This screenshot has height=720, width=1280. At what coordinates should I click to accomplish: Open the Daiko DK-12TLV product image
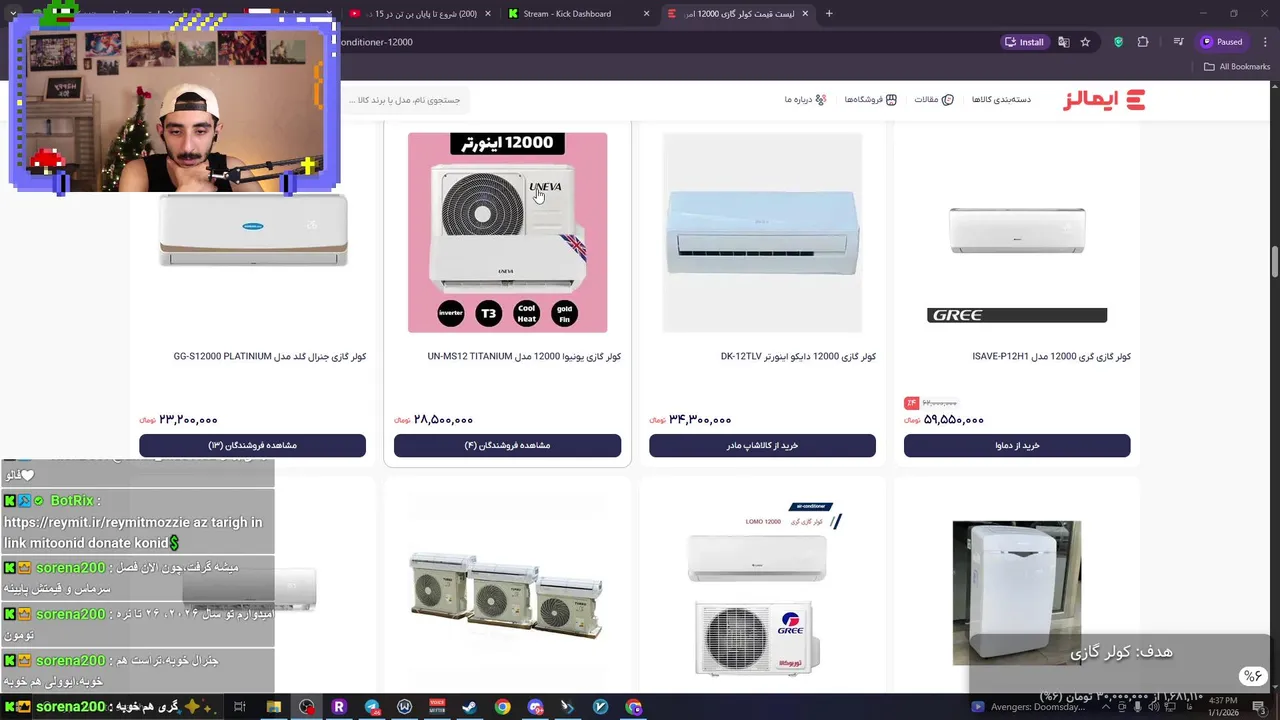tap(762, 232)
